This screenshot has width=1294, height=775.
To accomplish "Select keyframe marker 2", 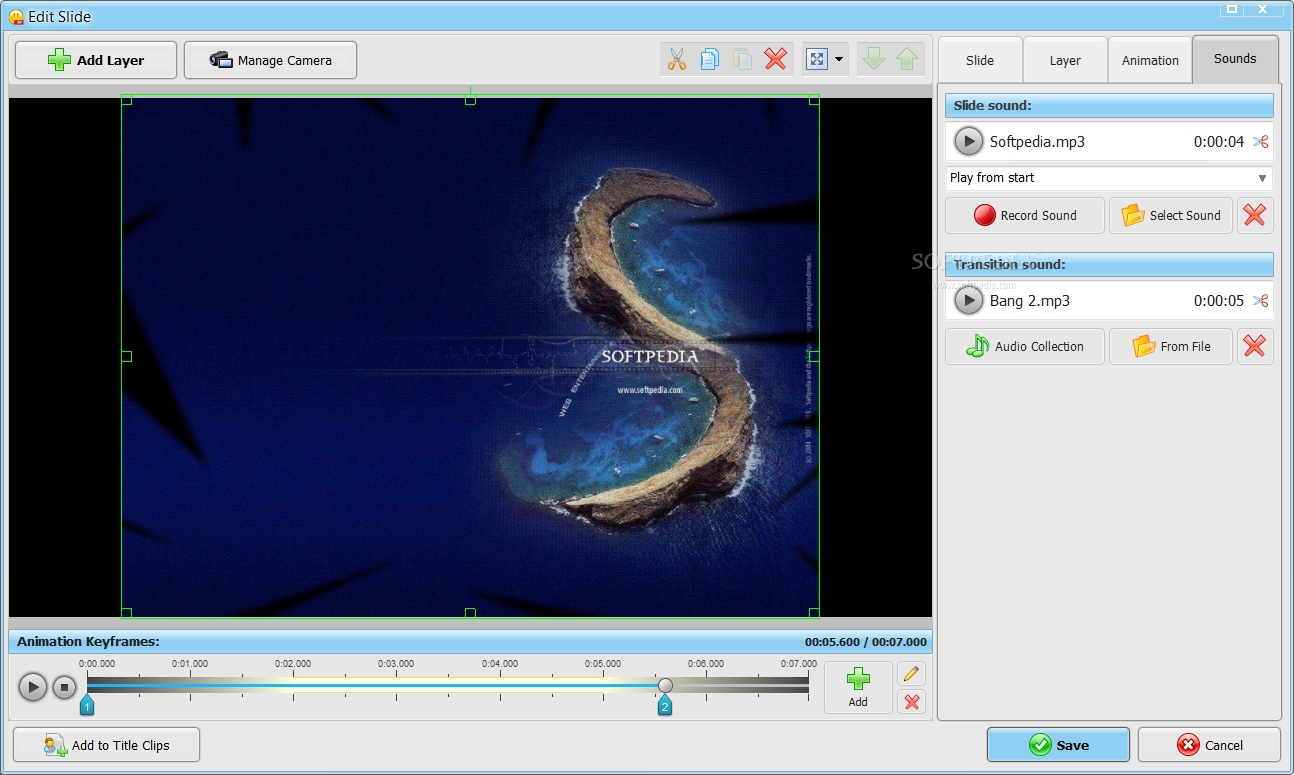I will pos(664,706).
